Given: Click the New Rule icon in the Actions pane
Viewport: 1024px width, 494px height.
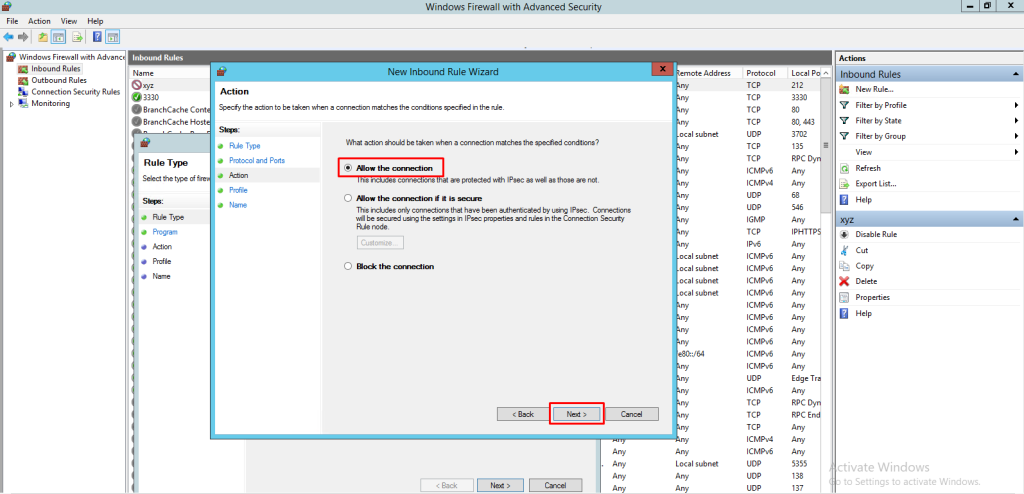Looking at the screenshot, I should 844,90.
